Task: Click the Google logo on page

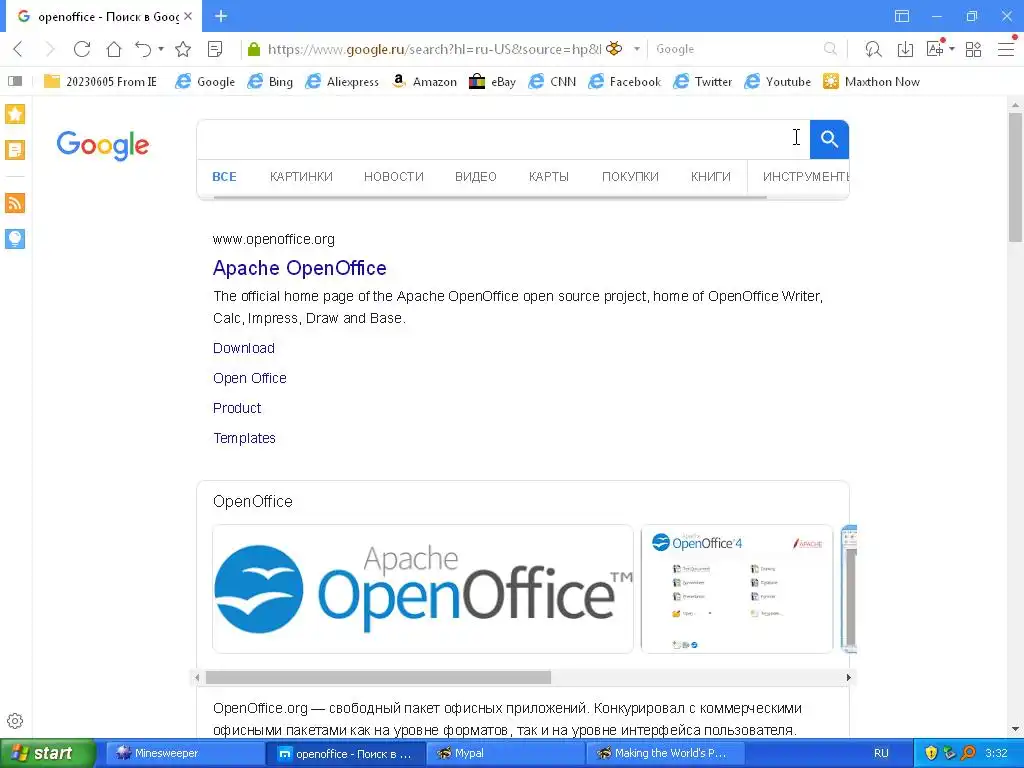Action: coord(103,145)
